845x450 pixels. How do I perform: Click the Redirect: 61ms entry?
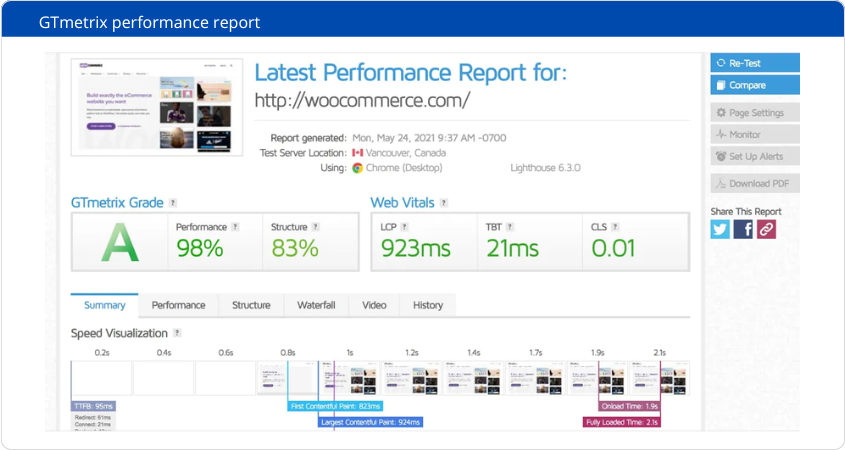click(93, 418)
